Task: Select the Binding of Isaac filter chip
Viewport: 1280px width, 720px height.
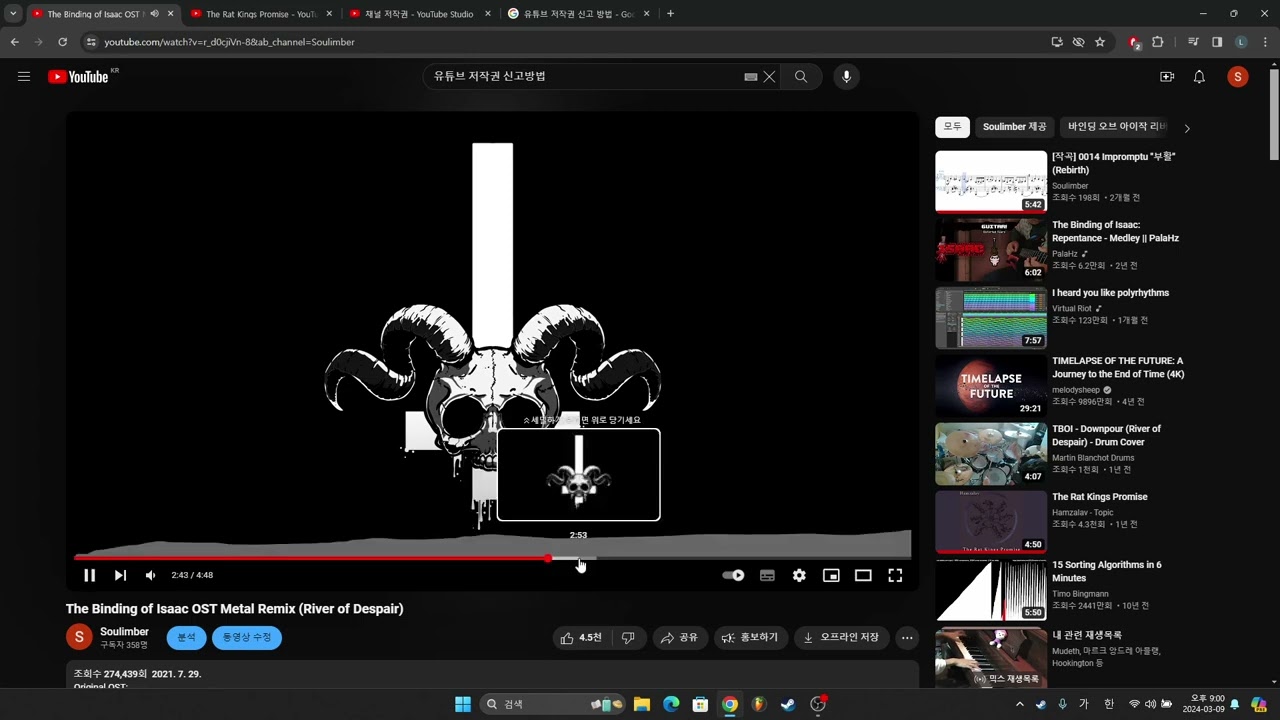Action: tap(1117, 127)
